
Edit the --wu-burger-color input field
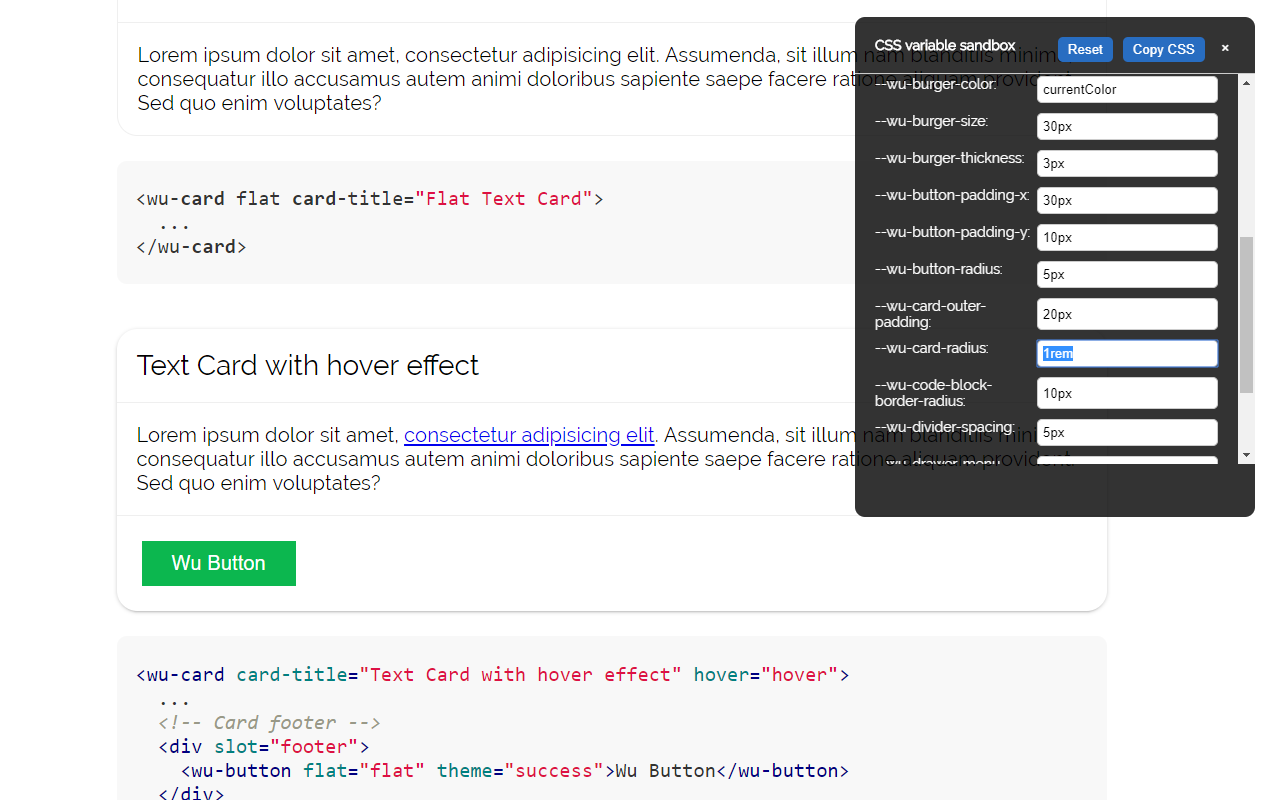tap(1127, 89)
